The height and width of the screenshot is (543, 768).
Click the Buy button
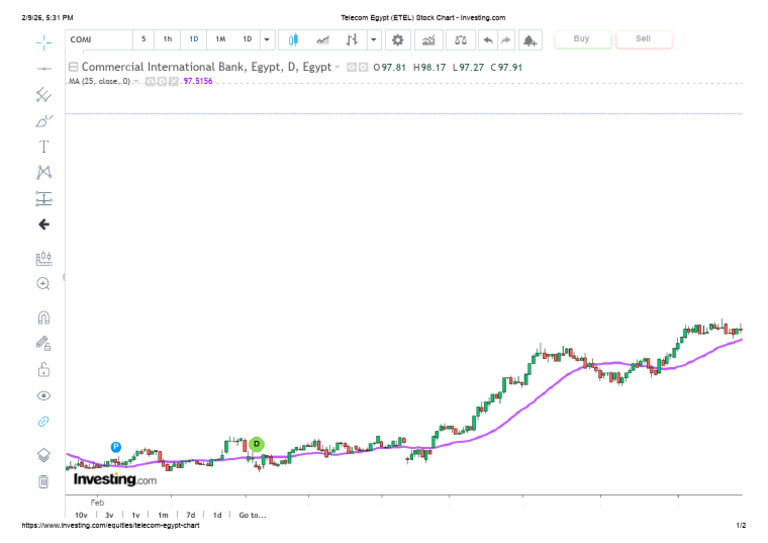[581, 39]
